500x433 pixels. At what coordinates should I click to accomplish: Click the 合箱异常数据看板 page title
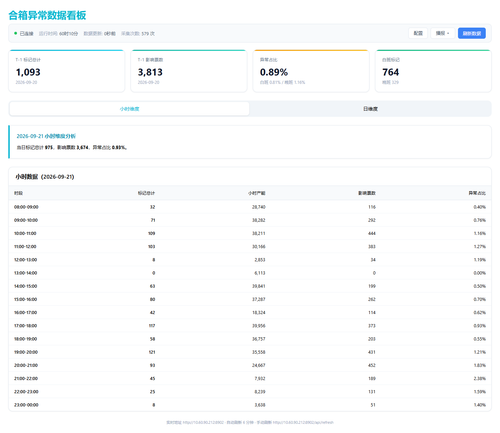click(47, 15)
